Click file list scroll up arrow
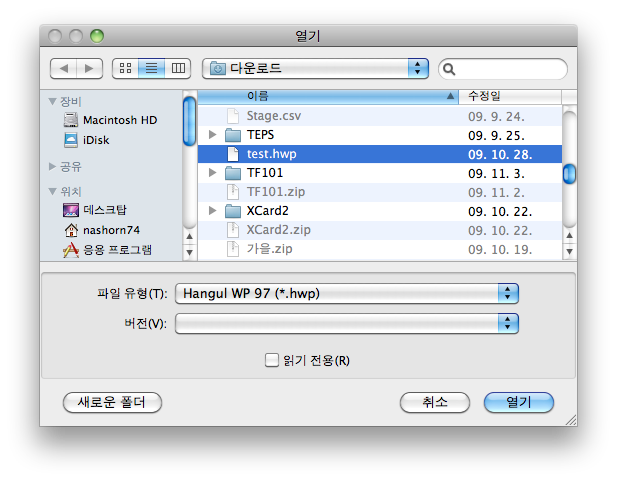 tap(569, 236)
